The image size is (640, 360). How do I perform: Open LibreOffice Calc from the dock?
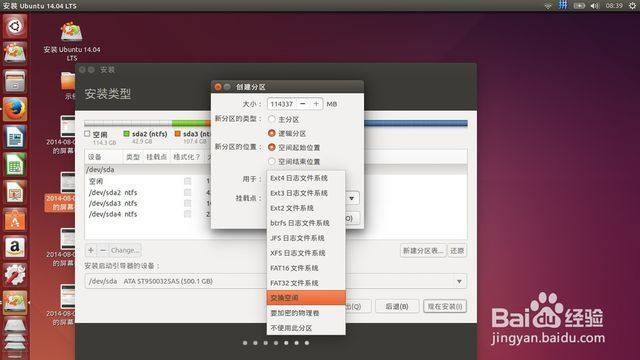15,165
